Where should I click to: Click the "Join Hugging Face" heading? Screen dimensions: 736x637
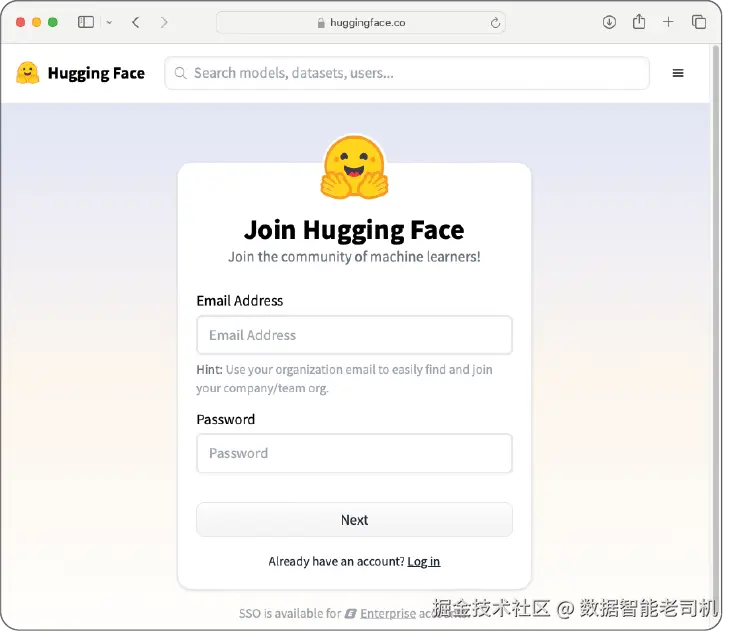click(354, 230)
